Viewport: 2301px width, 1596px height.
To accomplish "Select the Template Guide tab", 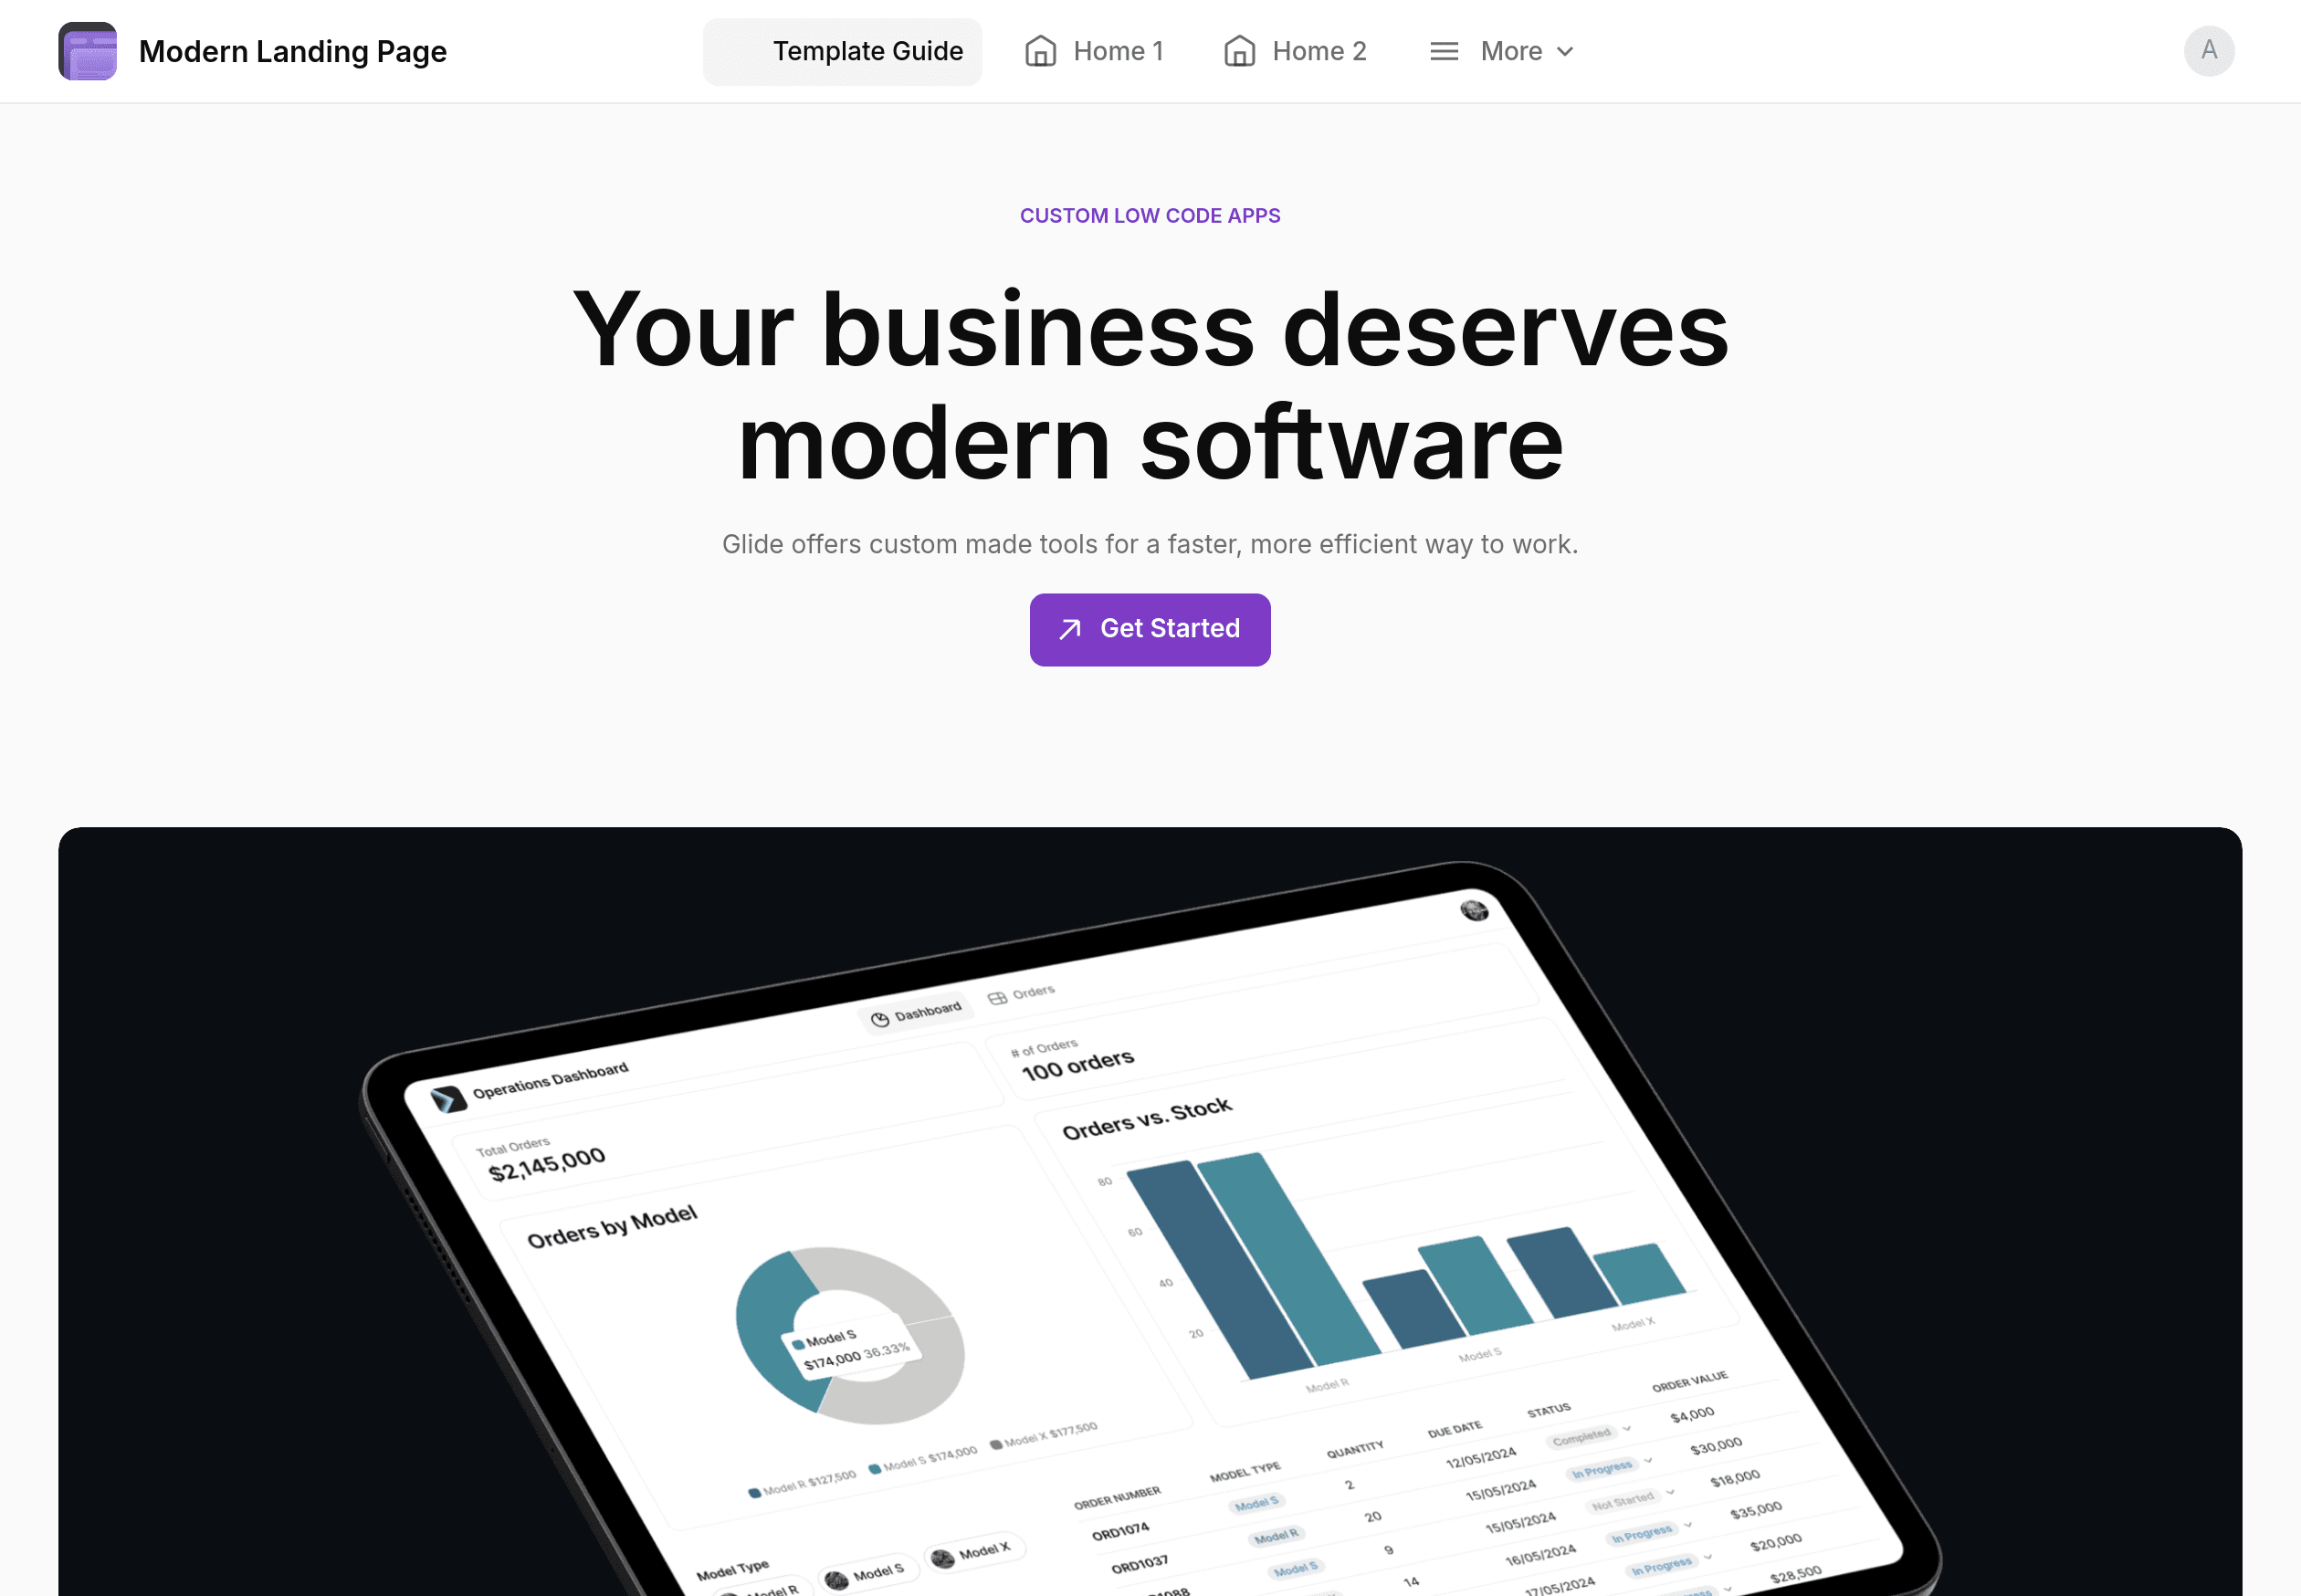I will pyautogui.click(x=867, y=51).
